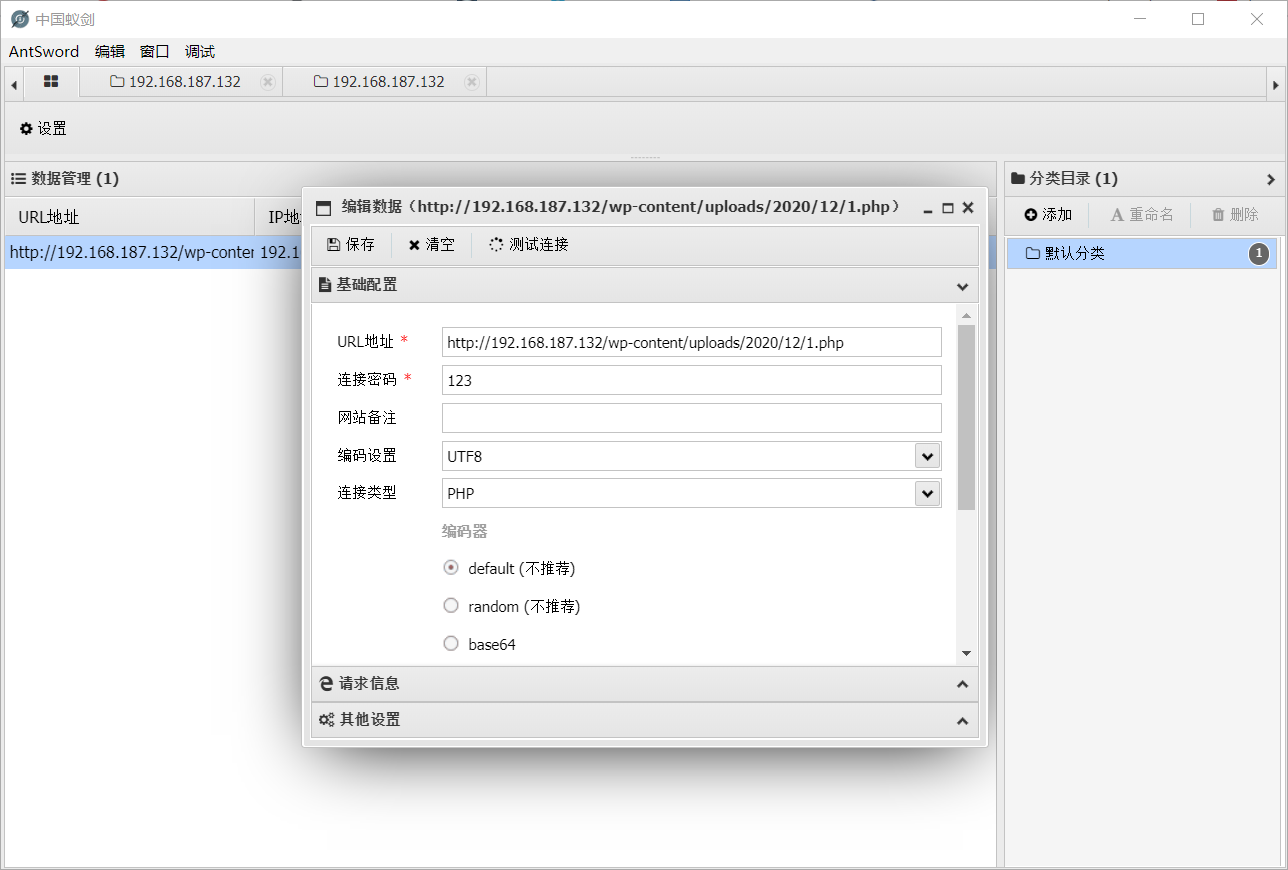Click the dialog scrollbar down arrow

click(966, 653)
